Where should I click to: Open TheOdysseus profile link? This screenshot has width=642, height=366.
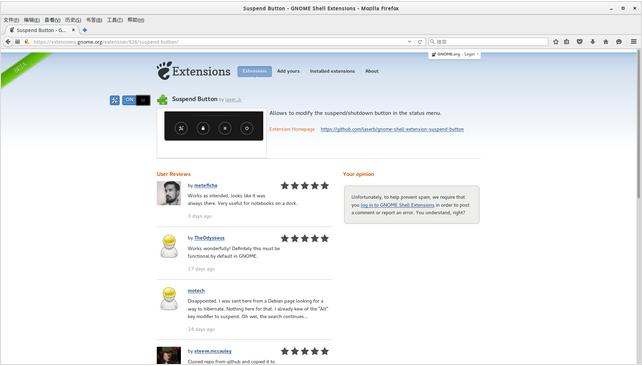pyautogui.click(x=209, y=238)
